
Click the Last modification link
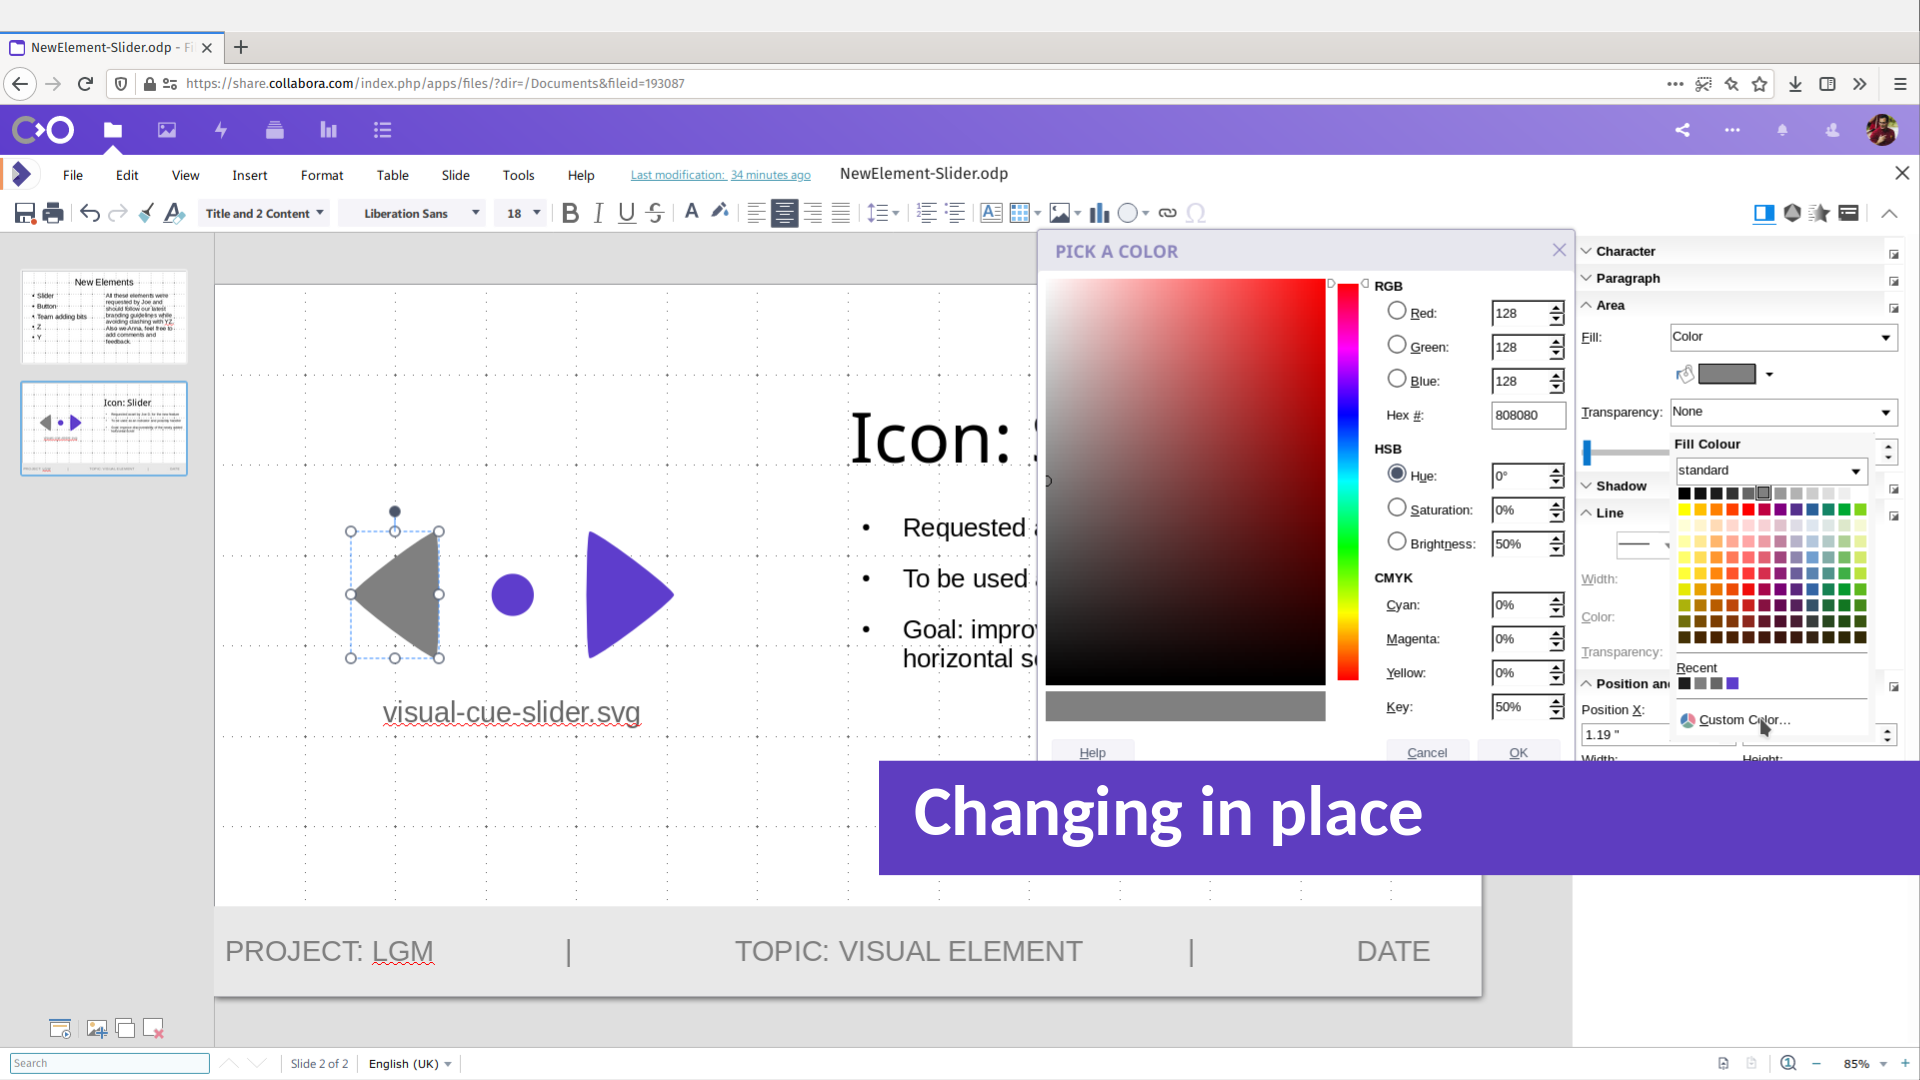tap(720, 175)
